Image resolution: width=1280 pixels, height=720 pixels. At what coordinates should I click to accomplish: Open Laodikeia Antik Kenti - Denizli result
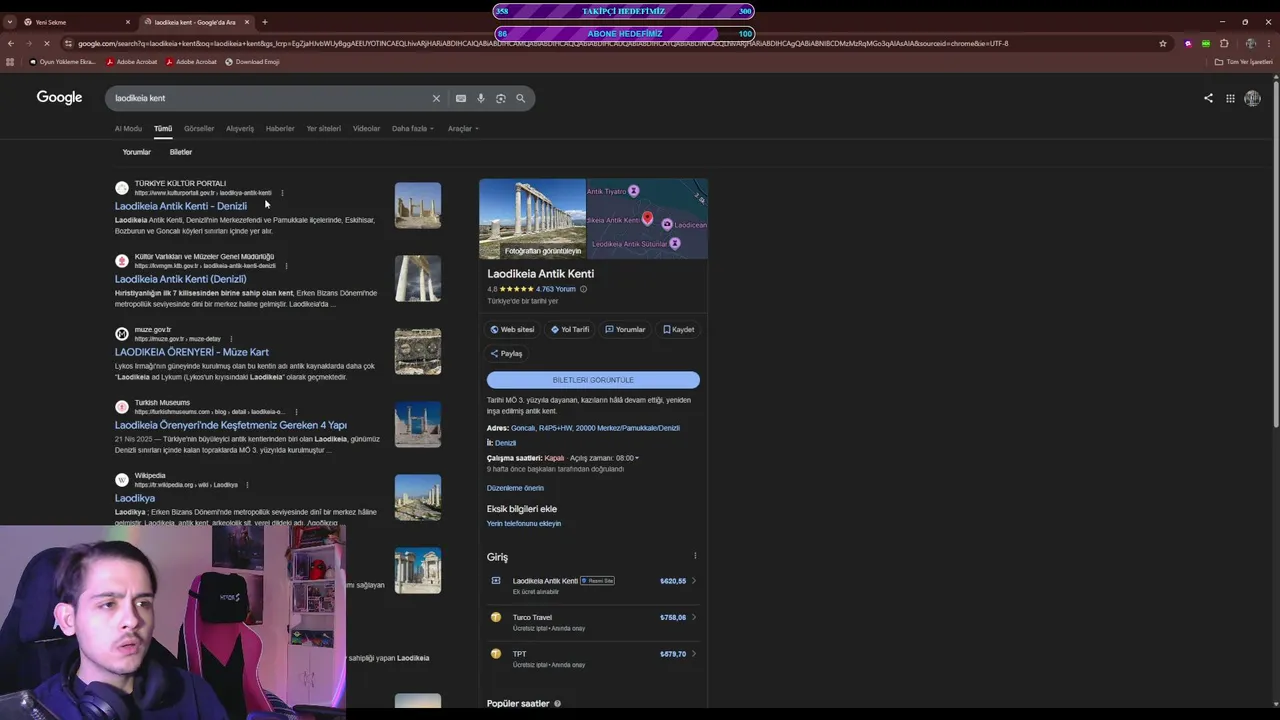[181, 206]
